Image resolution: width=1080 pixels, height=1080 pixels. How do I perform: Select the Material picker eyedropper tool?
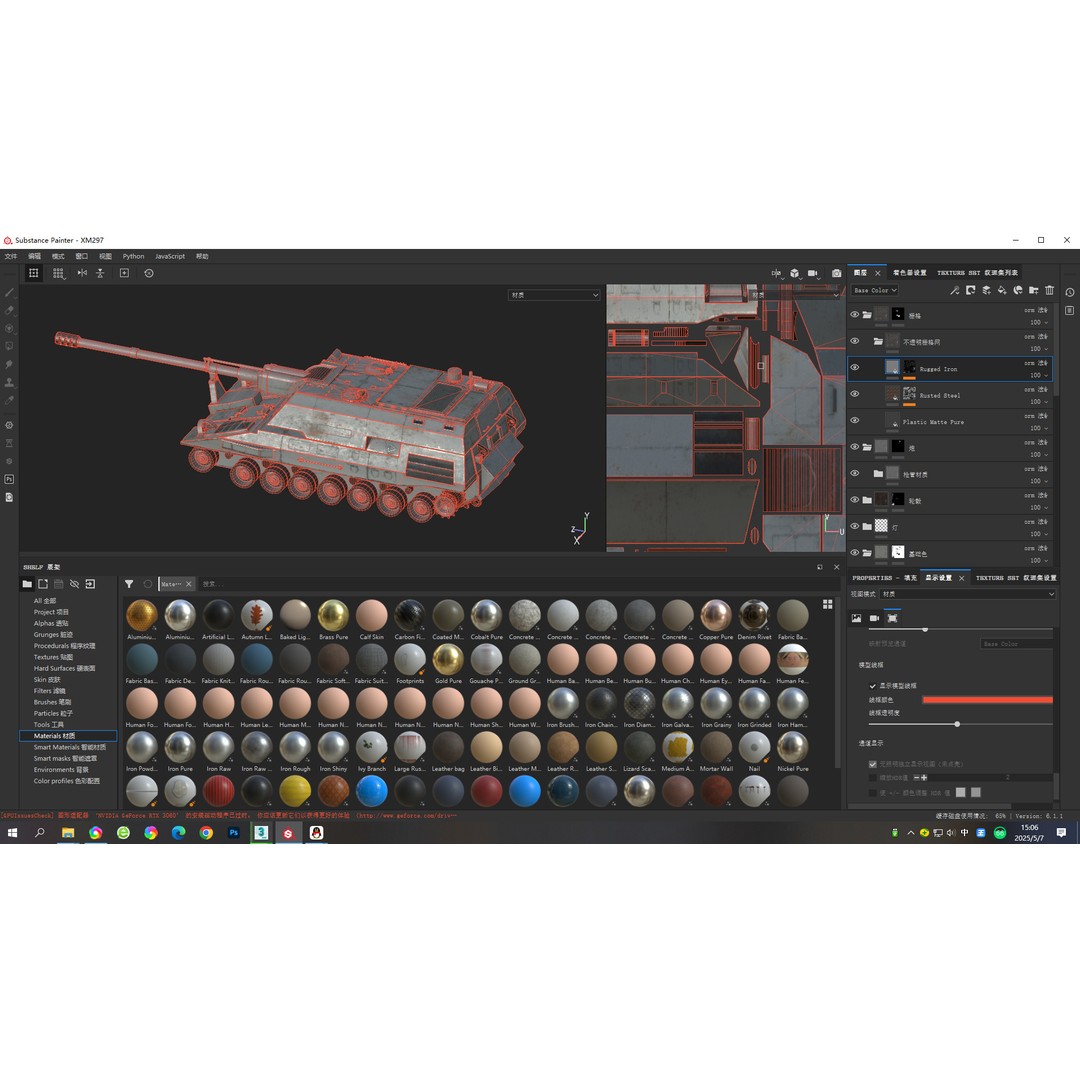coord(10,400)
